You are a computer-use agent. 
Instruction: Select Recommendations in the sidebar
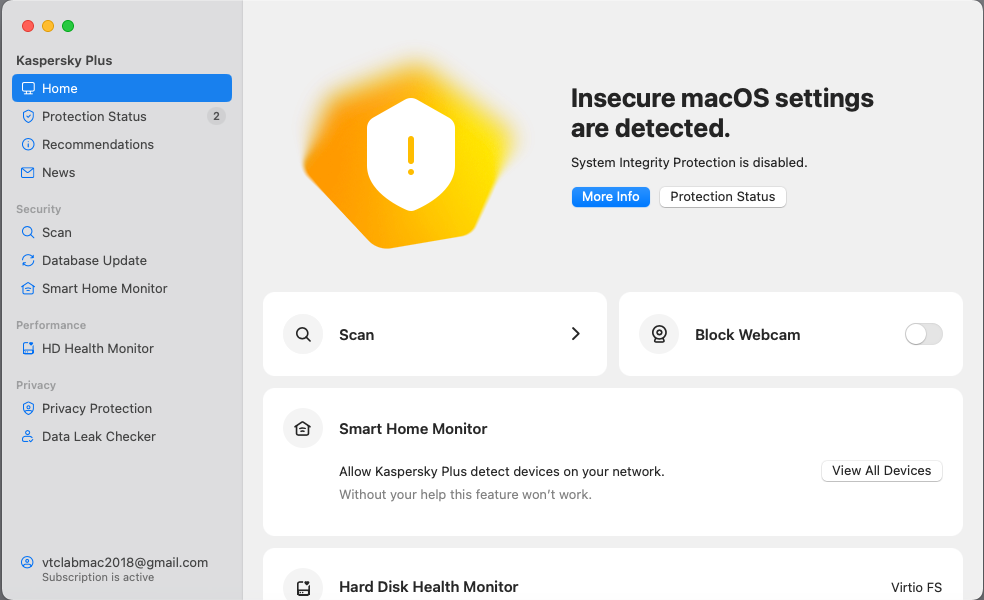point(97,144)
